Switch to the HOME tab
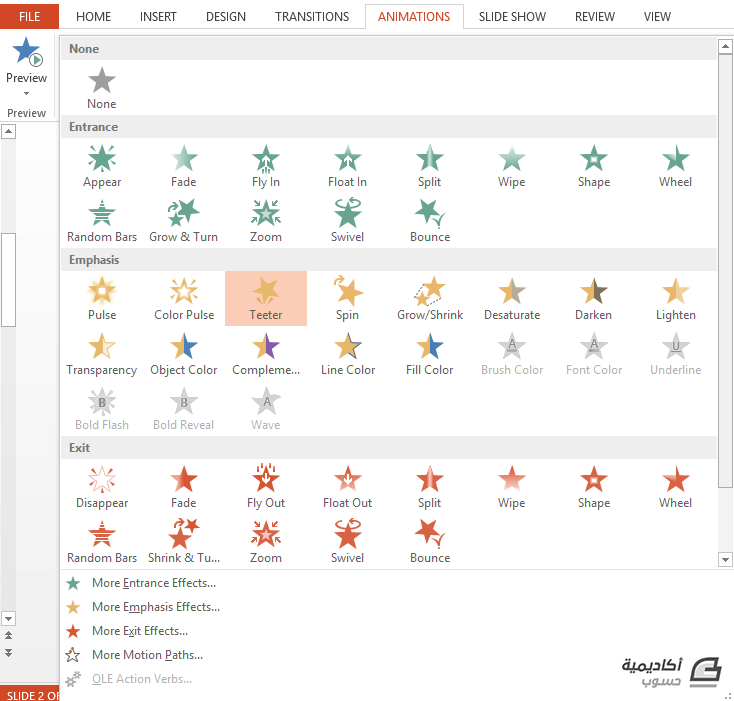Viewport: 734px width, 701px height. (x=94, y=16)
